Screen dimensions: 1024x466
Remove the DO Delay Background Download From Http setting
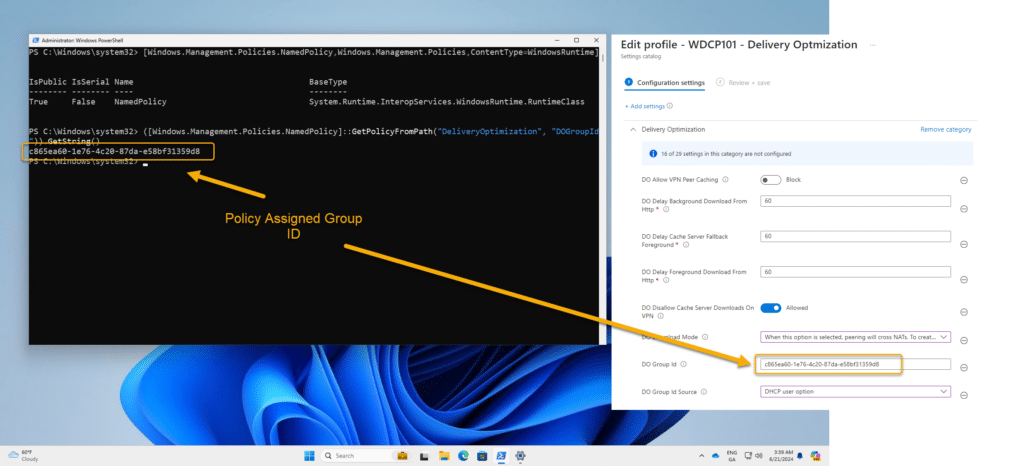(x=963, y=209)
